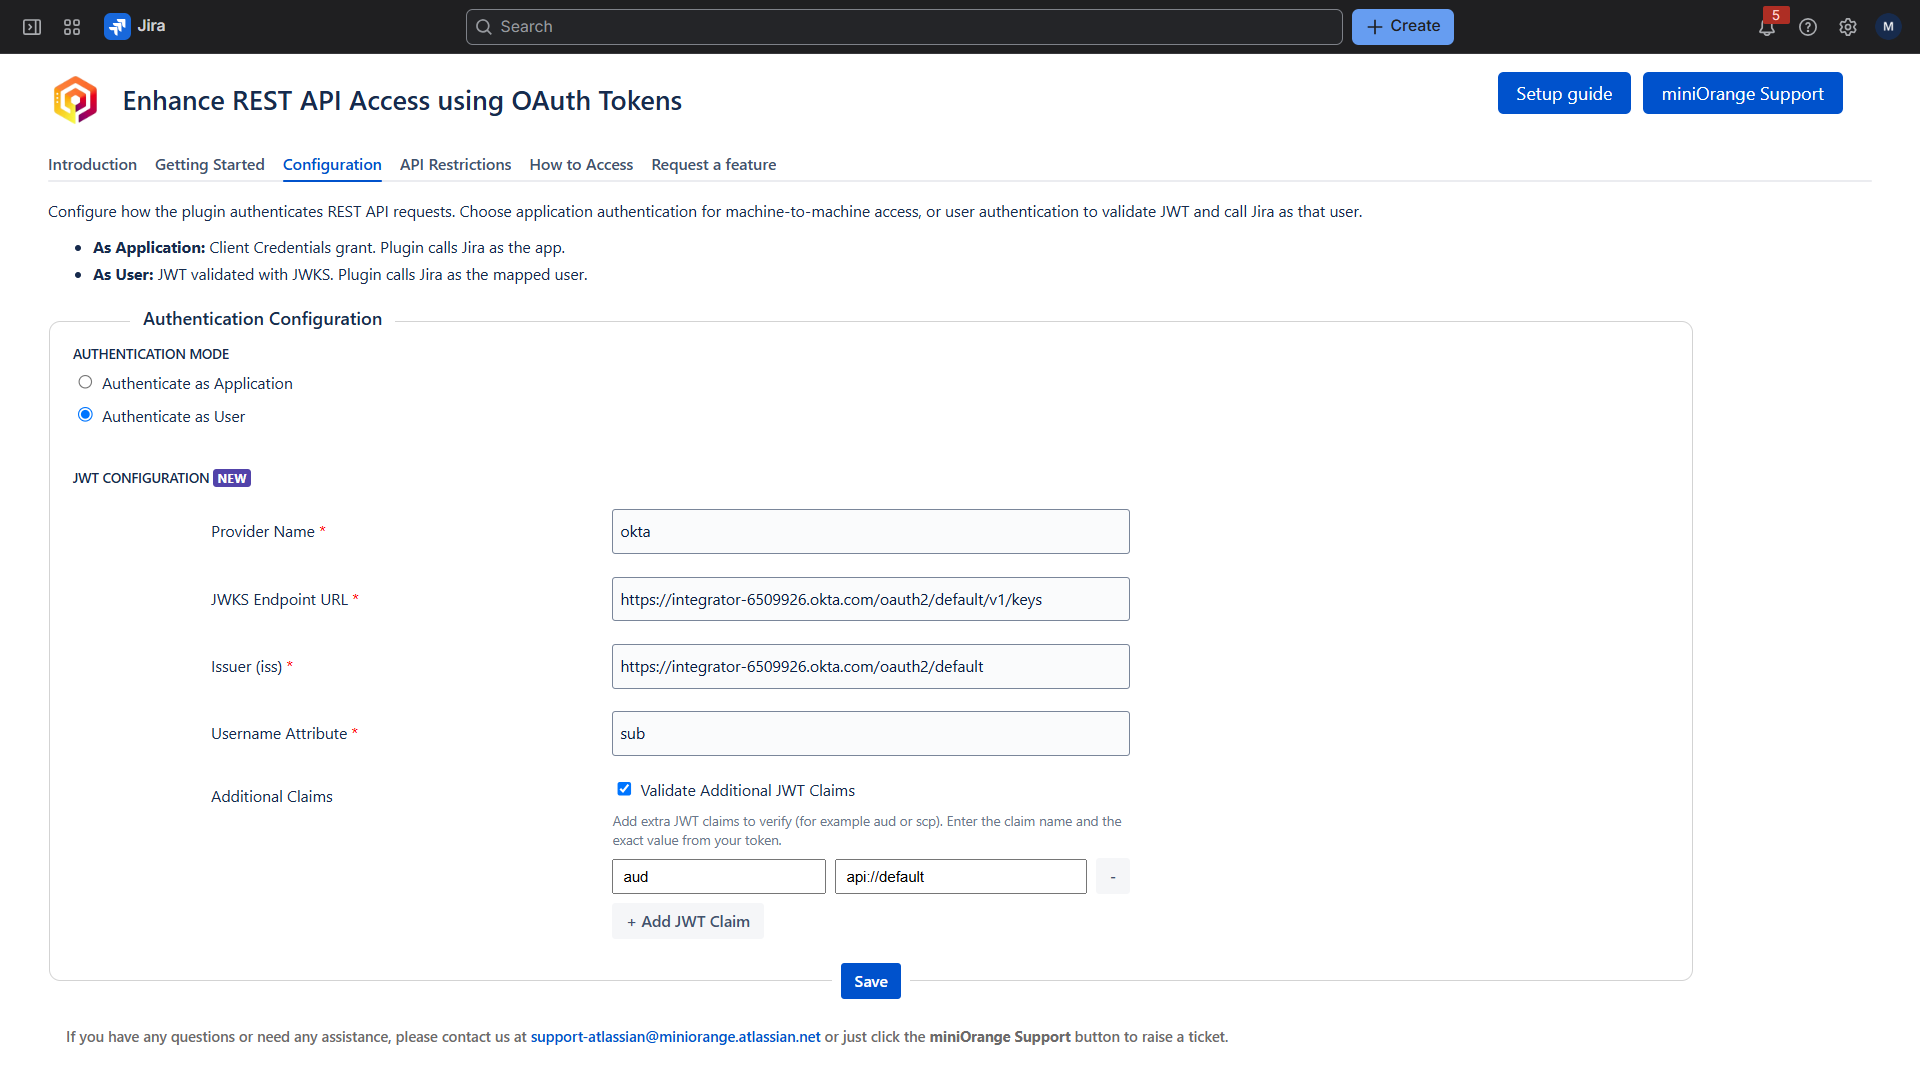Viewport: 1920px width, 1065px height.
Task: Click the page title Enhance REST API Access
Action: click(x=402, y=100)
